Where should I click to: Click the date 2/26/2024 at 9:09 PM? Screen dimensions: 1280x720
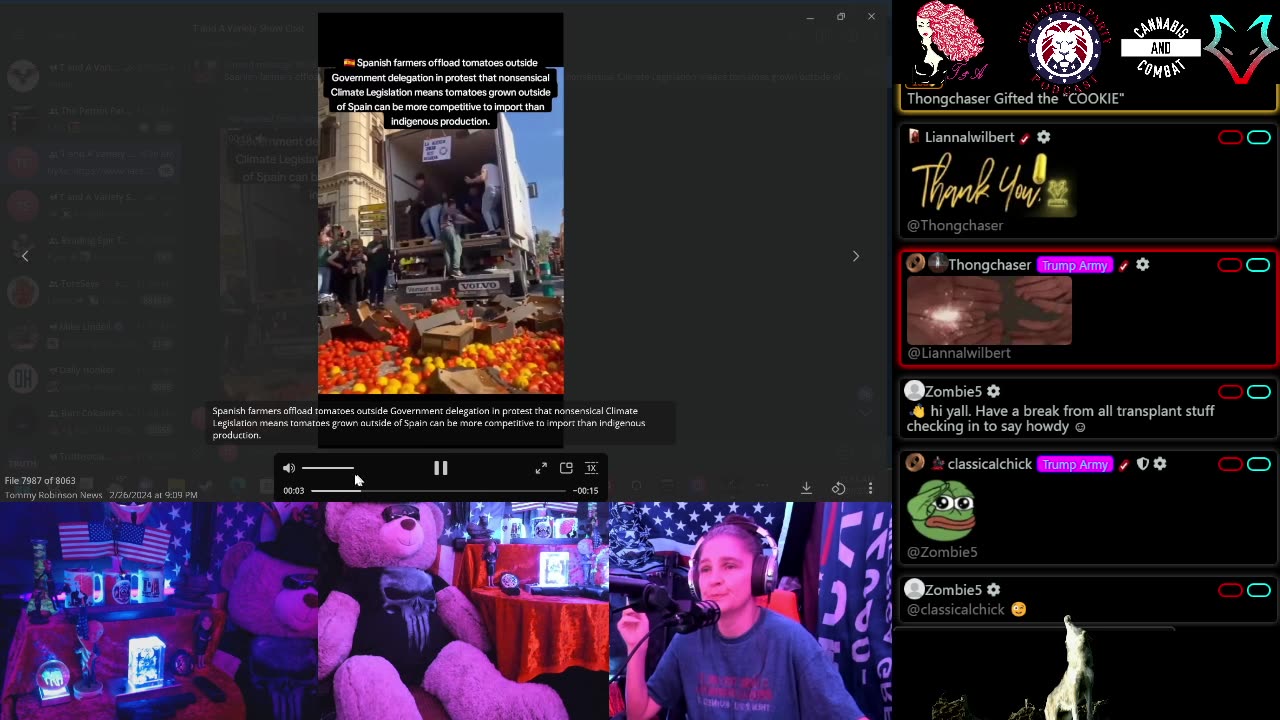(x=153, y=495)
